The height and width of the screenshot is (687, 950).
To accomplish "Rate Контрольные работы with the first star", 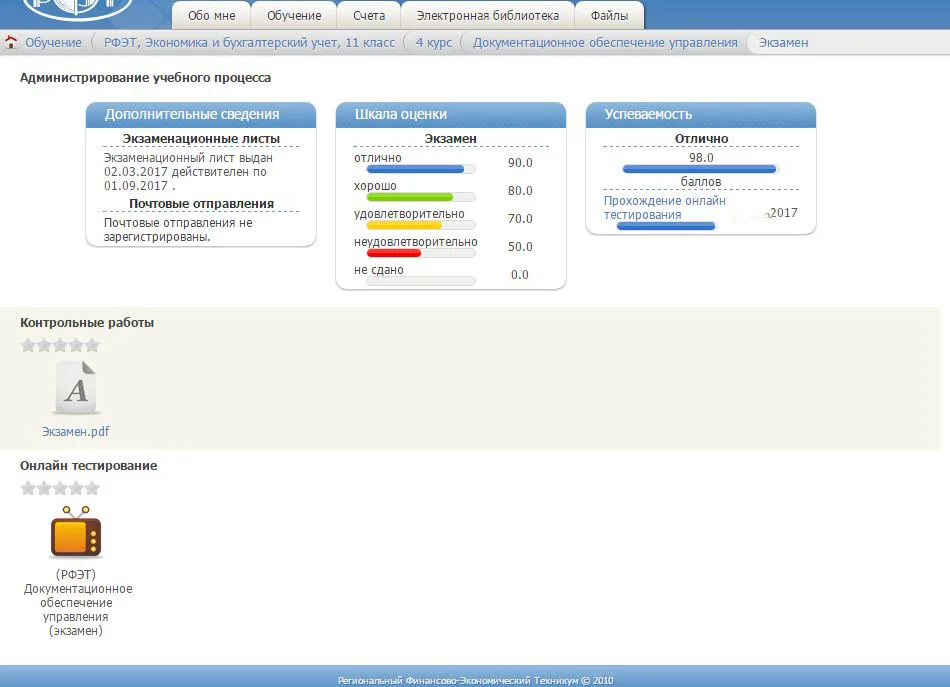I will click(x=28, y=345).
